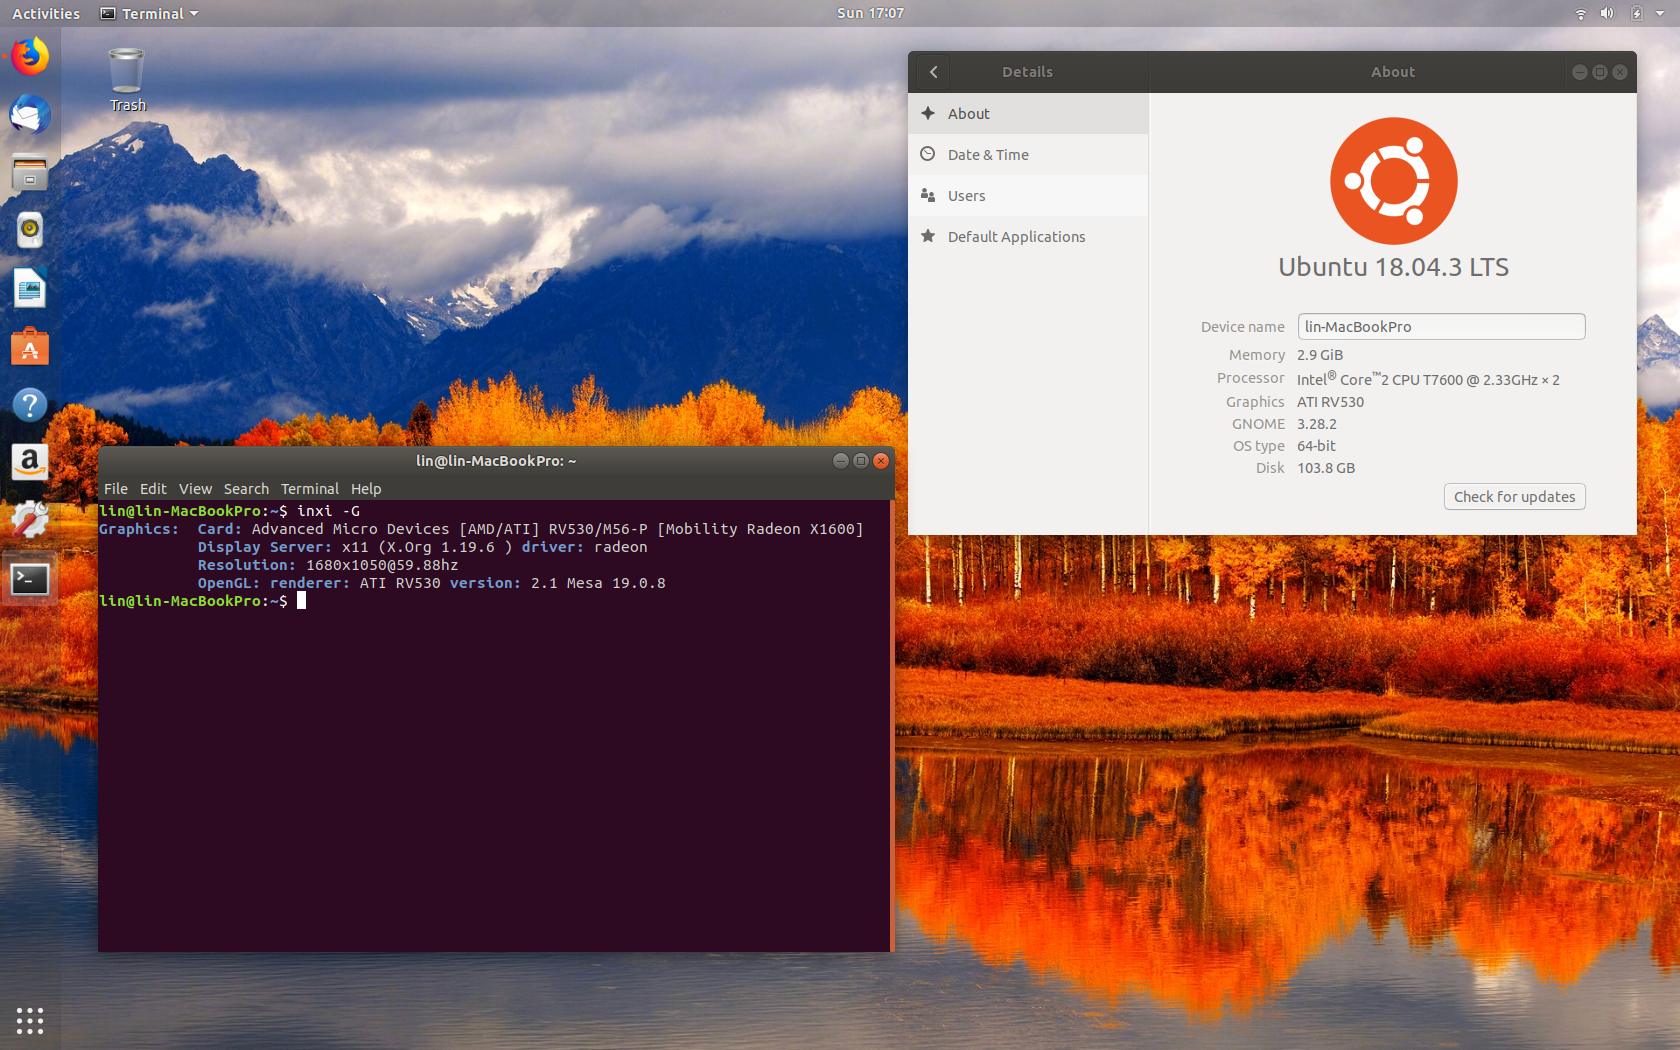Image resolution: width=1680 pixels, height=1050 pixels.
Task: Open the Help dock icon
Action: click(x=30, y=405)
